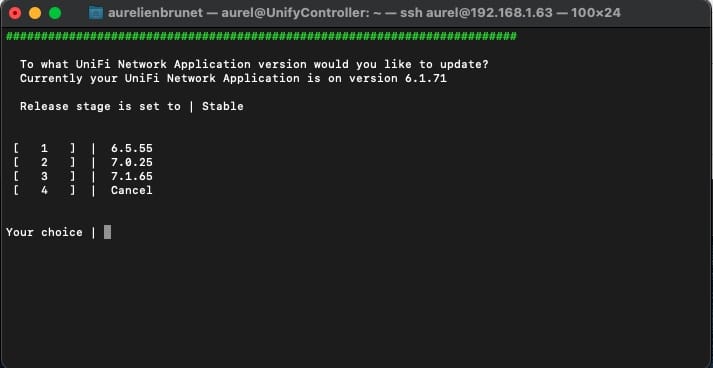Image resolution: width=713 pixels, height=368 pixels.
Task: Click the yellow minimize window button
Action: point(35,13)
